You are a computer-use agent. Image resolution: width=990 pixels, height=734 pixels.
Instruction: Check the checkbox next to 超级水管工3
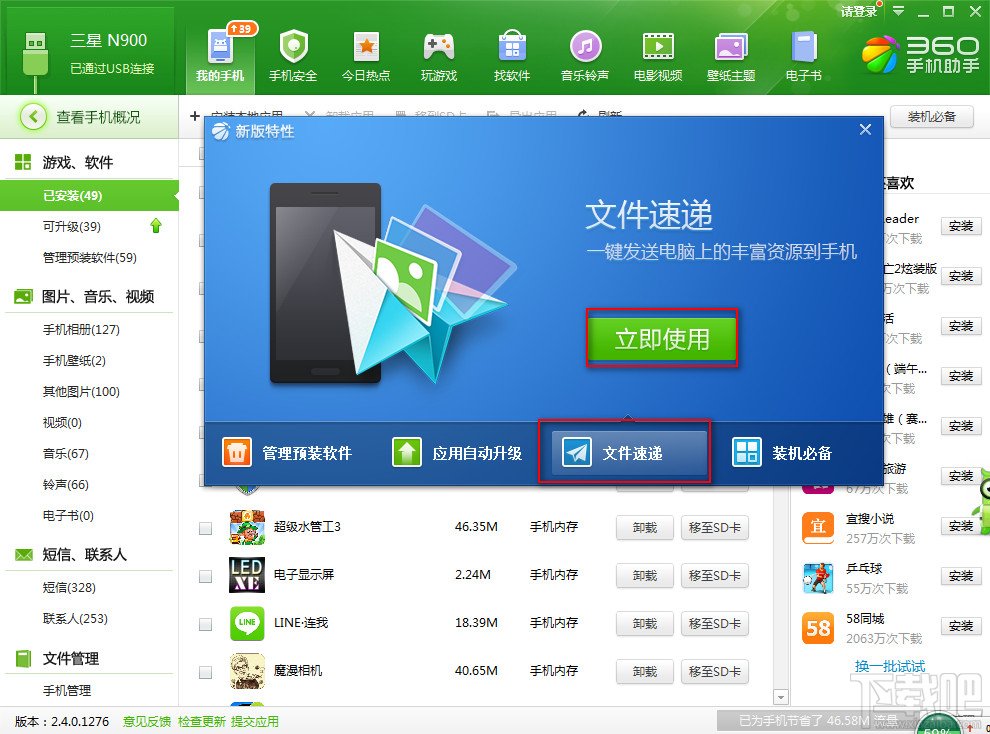coord(205,527)
